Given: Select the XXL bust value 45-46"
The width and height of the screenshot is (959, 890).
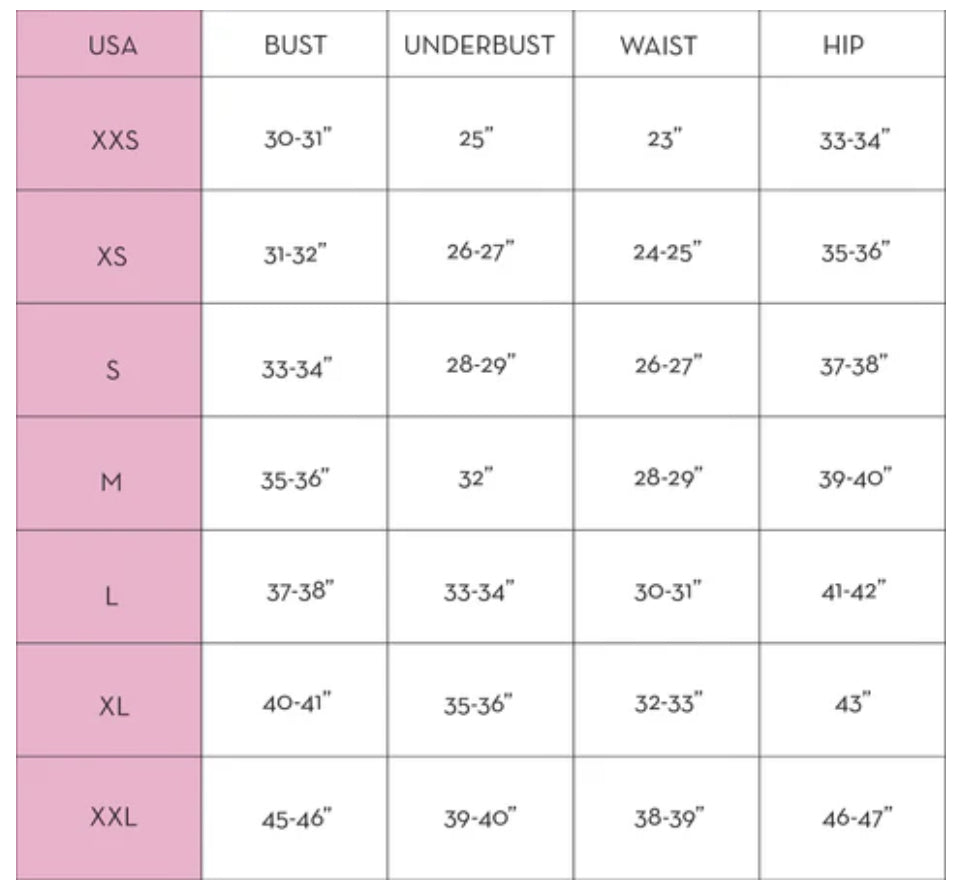Looking at the screenshot, I should tap(297, 819).
